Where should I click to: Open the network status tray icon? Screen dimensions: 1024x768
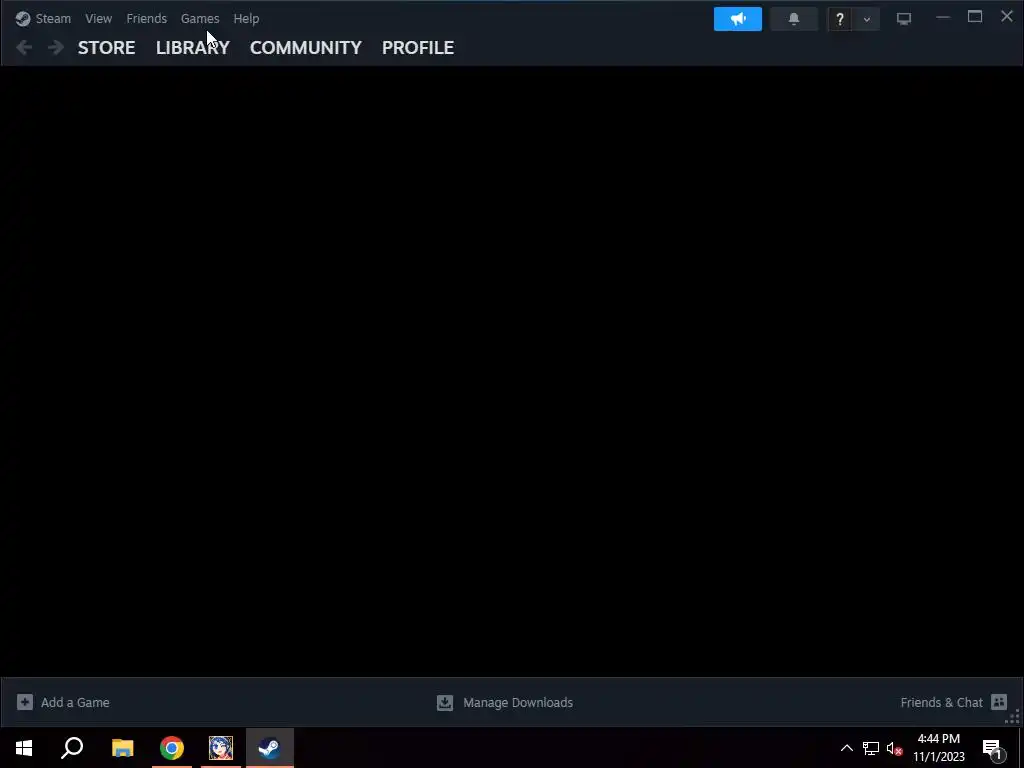(871, 748)
